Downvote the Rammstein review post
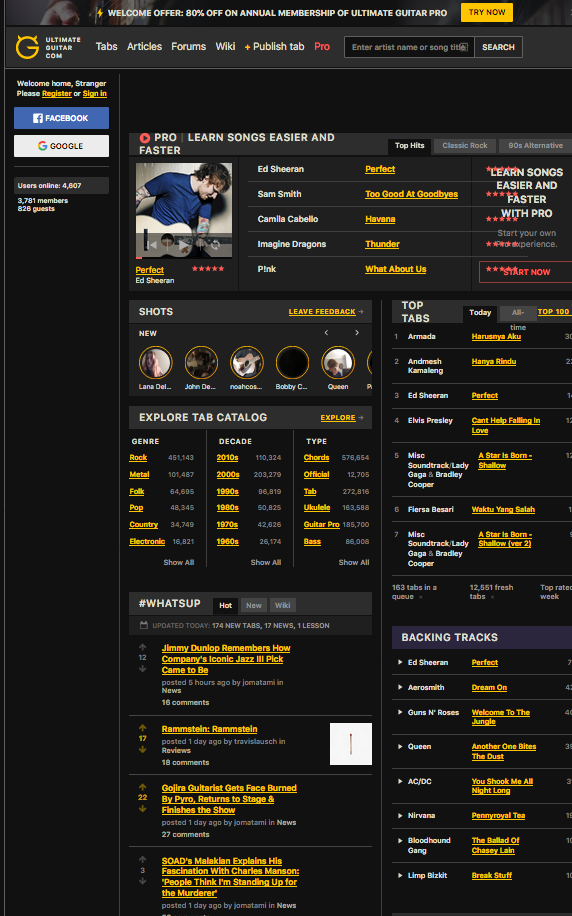572x916 pixels. [x=143, y=750]
